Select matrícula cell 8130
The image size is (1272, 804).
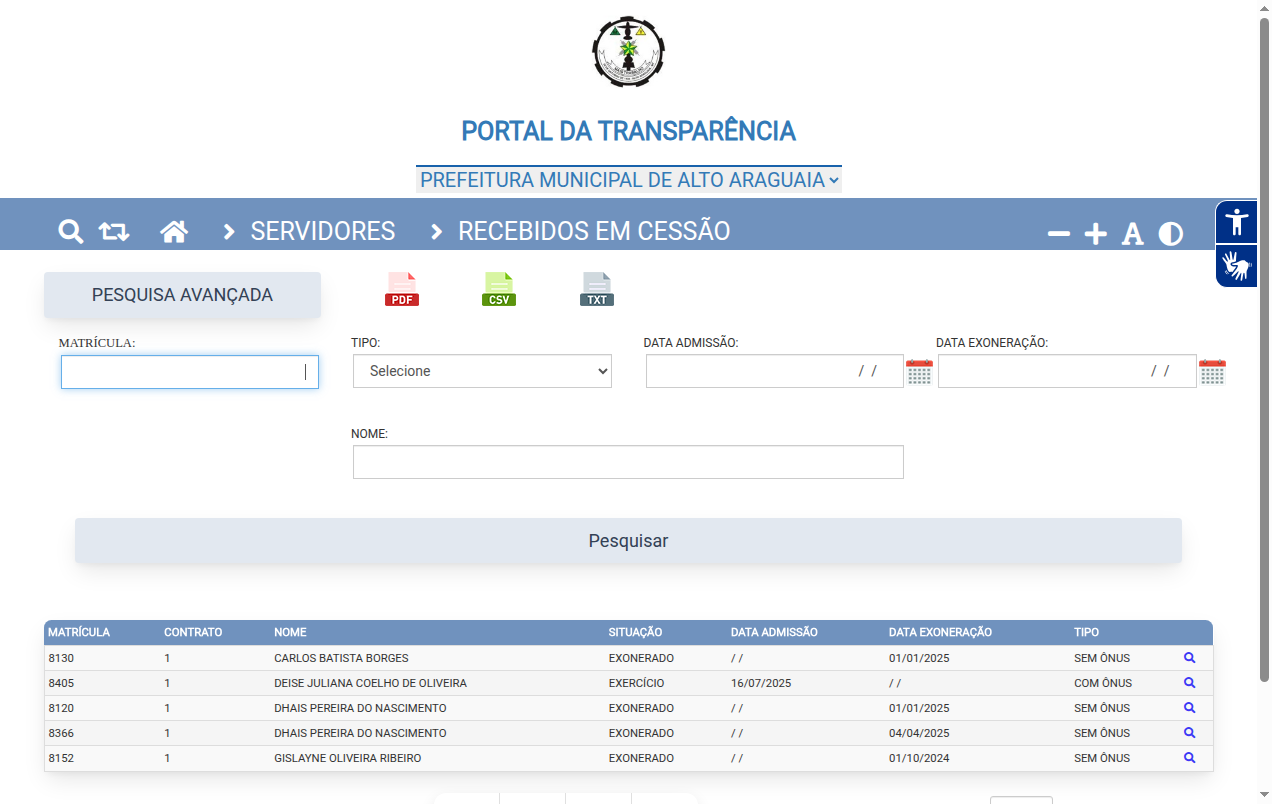tap(61, 658)
